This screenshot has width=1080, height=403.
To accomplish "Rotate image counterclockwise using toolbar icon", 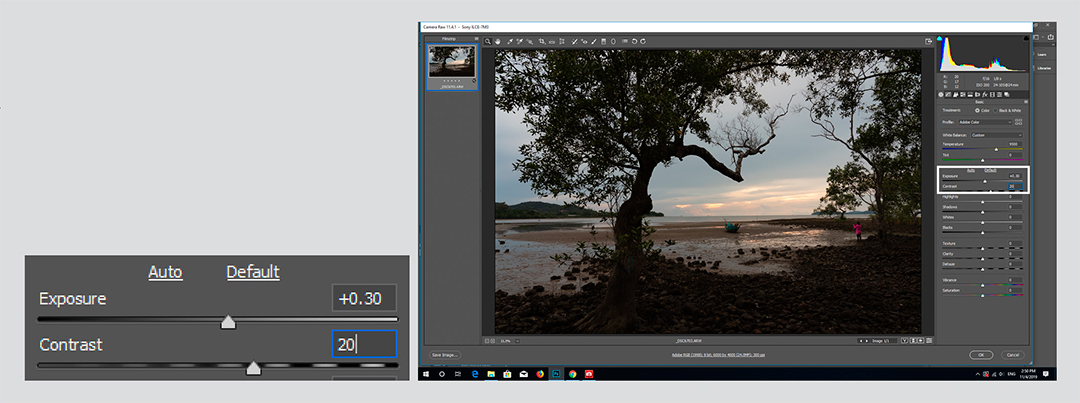I will pos(636,41).
